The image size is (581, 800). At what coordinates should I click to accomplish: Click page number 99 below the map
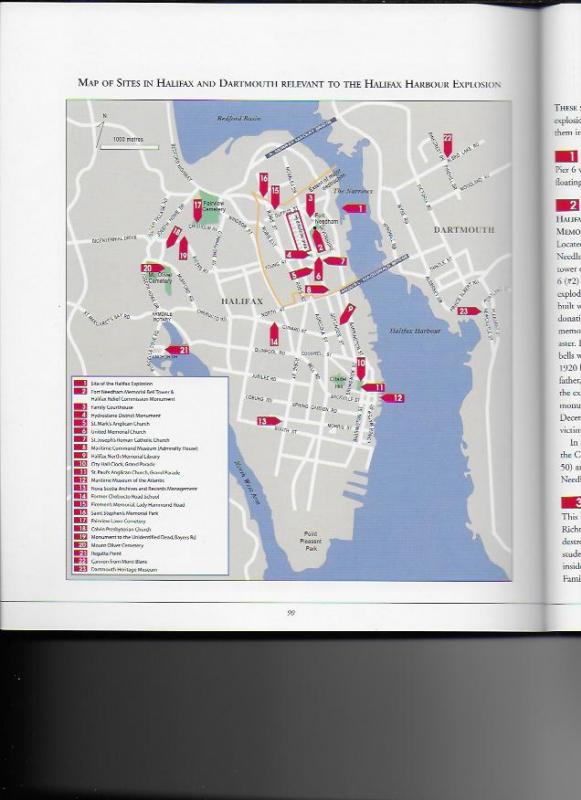[x=290, y=613]
